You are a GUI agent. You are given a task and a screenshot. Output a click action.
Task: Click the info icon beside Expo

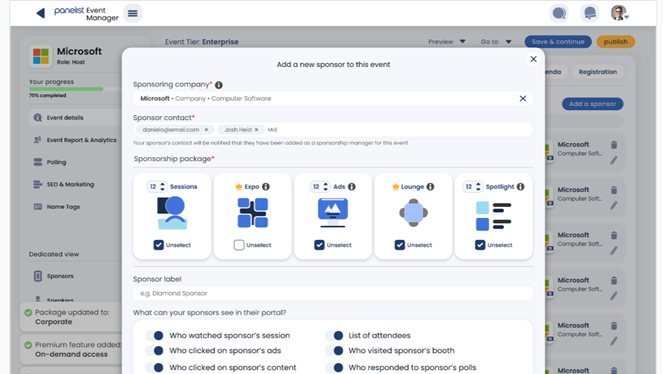tap(266, 186)
